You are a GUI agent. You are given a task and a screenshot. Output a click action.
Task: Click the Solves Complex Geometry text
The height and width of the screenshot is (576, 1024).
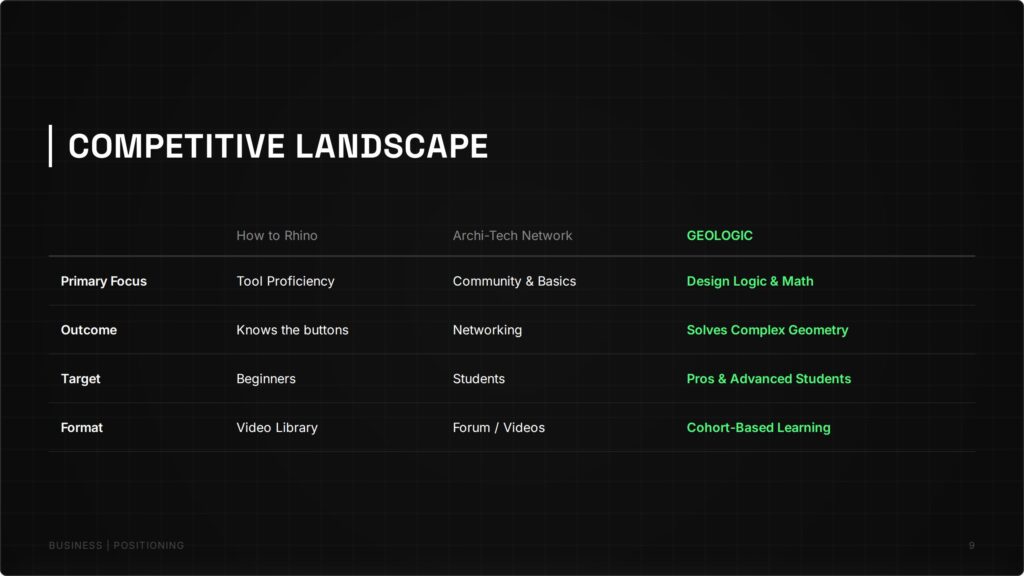tap(766, 330)
